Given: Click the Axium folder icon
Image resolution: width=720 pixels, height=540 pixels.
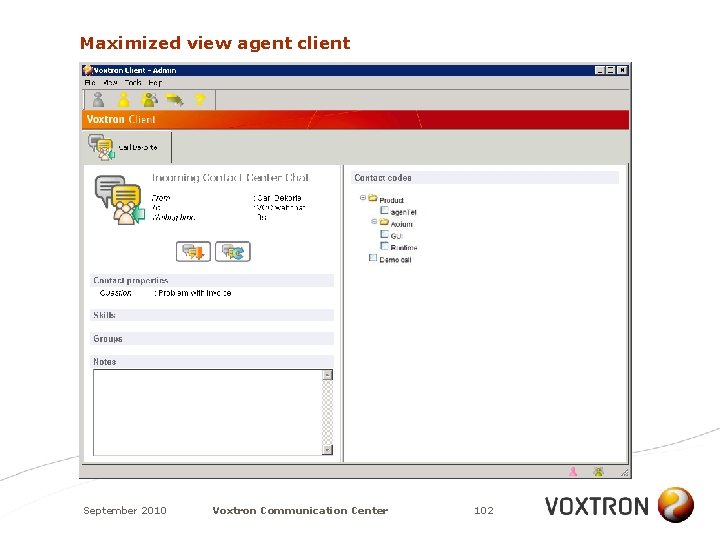Looking at the screenshot, I should 384,222.
